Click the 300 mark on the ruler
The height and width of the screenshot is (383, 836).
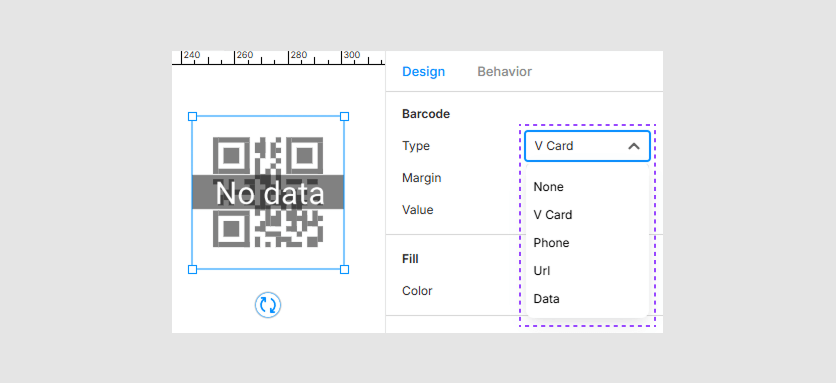point(352,55)
